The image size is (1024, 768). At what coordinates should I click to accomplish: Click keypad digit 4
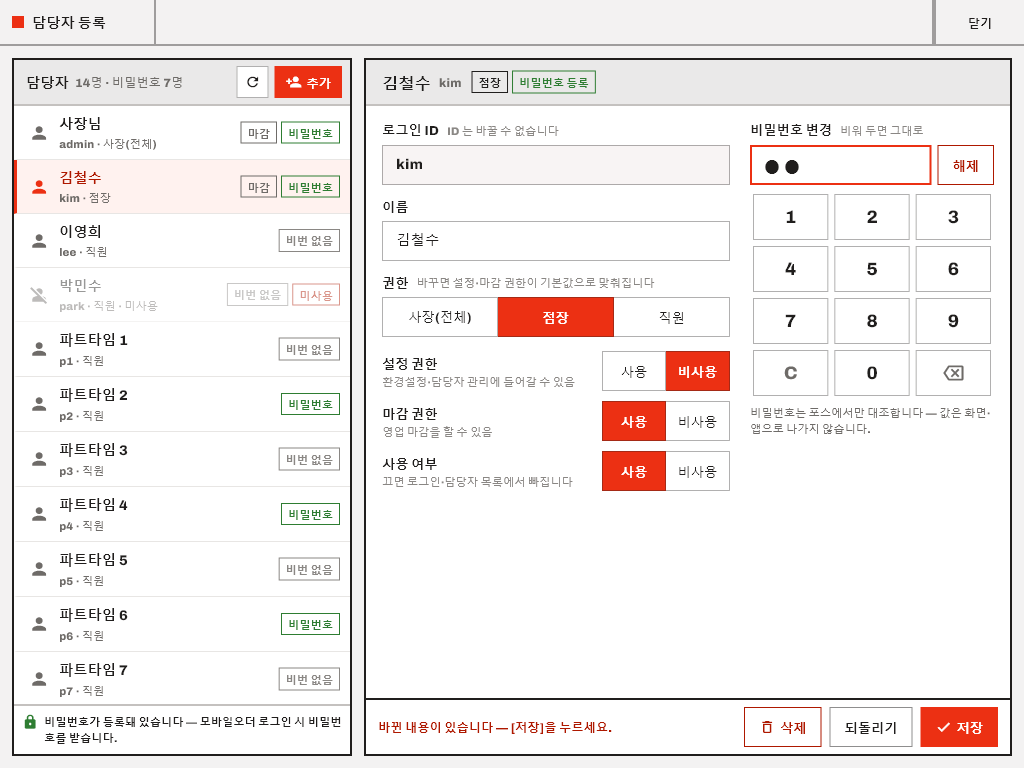coord(790,269)
